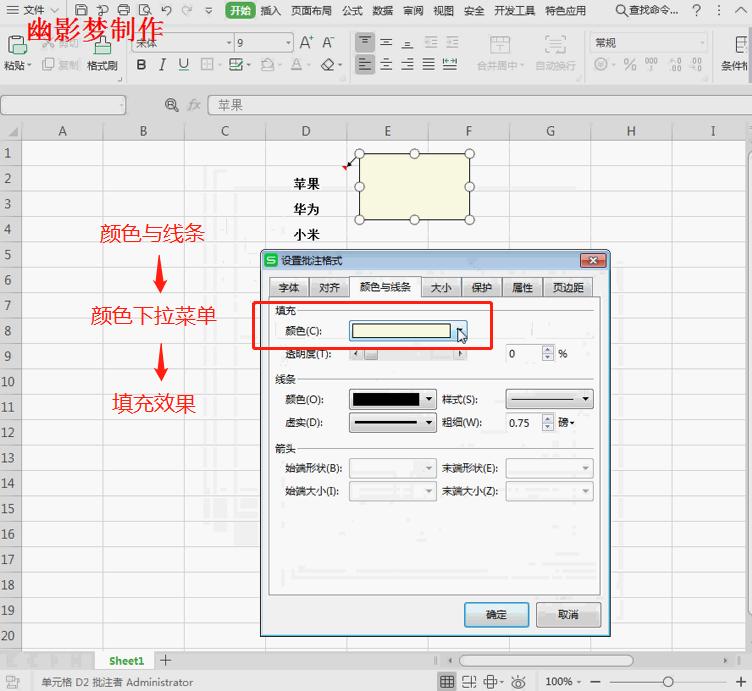Screen dimensions: 752x691
Task: Open the Font tab in the dialog
Action: pos(289,287)
